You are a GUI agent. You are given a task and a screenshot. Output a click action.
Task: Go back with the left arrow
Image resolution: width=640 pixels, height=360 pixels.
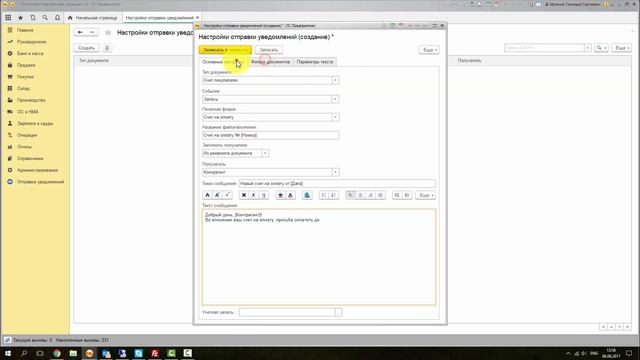coord(80,32)
